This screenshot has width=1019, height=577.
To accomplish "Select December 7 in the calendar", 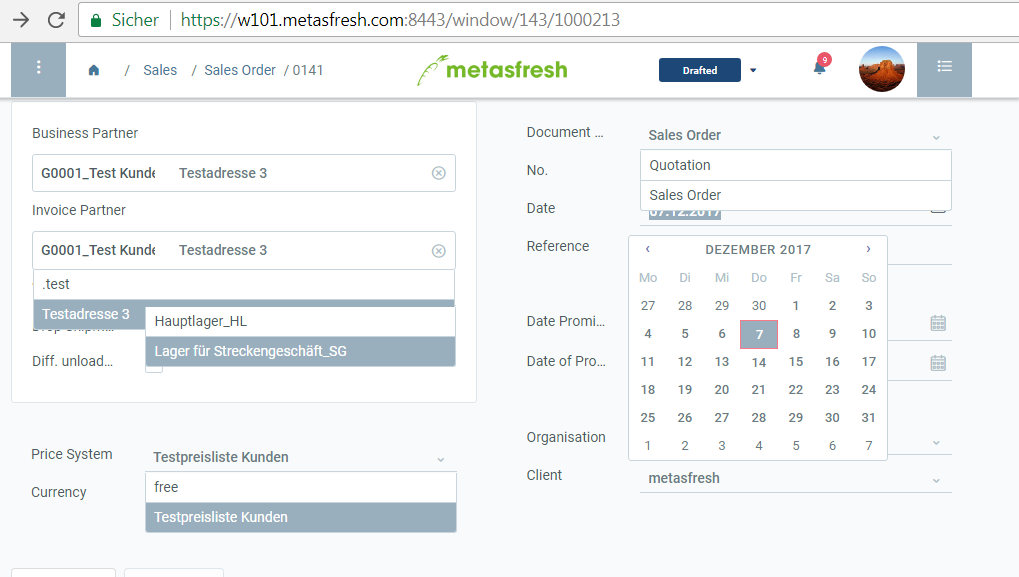I will click(759, 334).
